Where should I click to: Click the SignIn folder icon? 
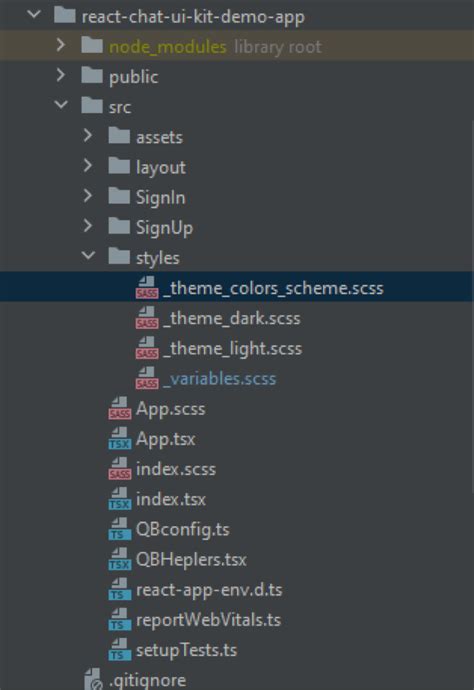pos(119,196)
